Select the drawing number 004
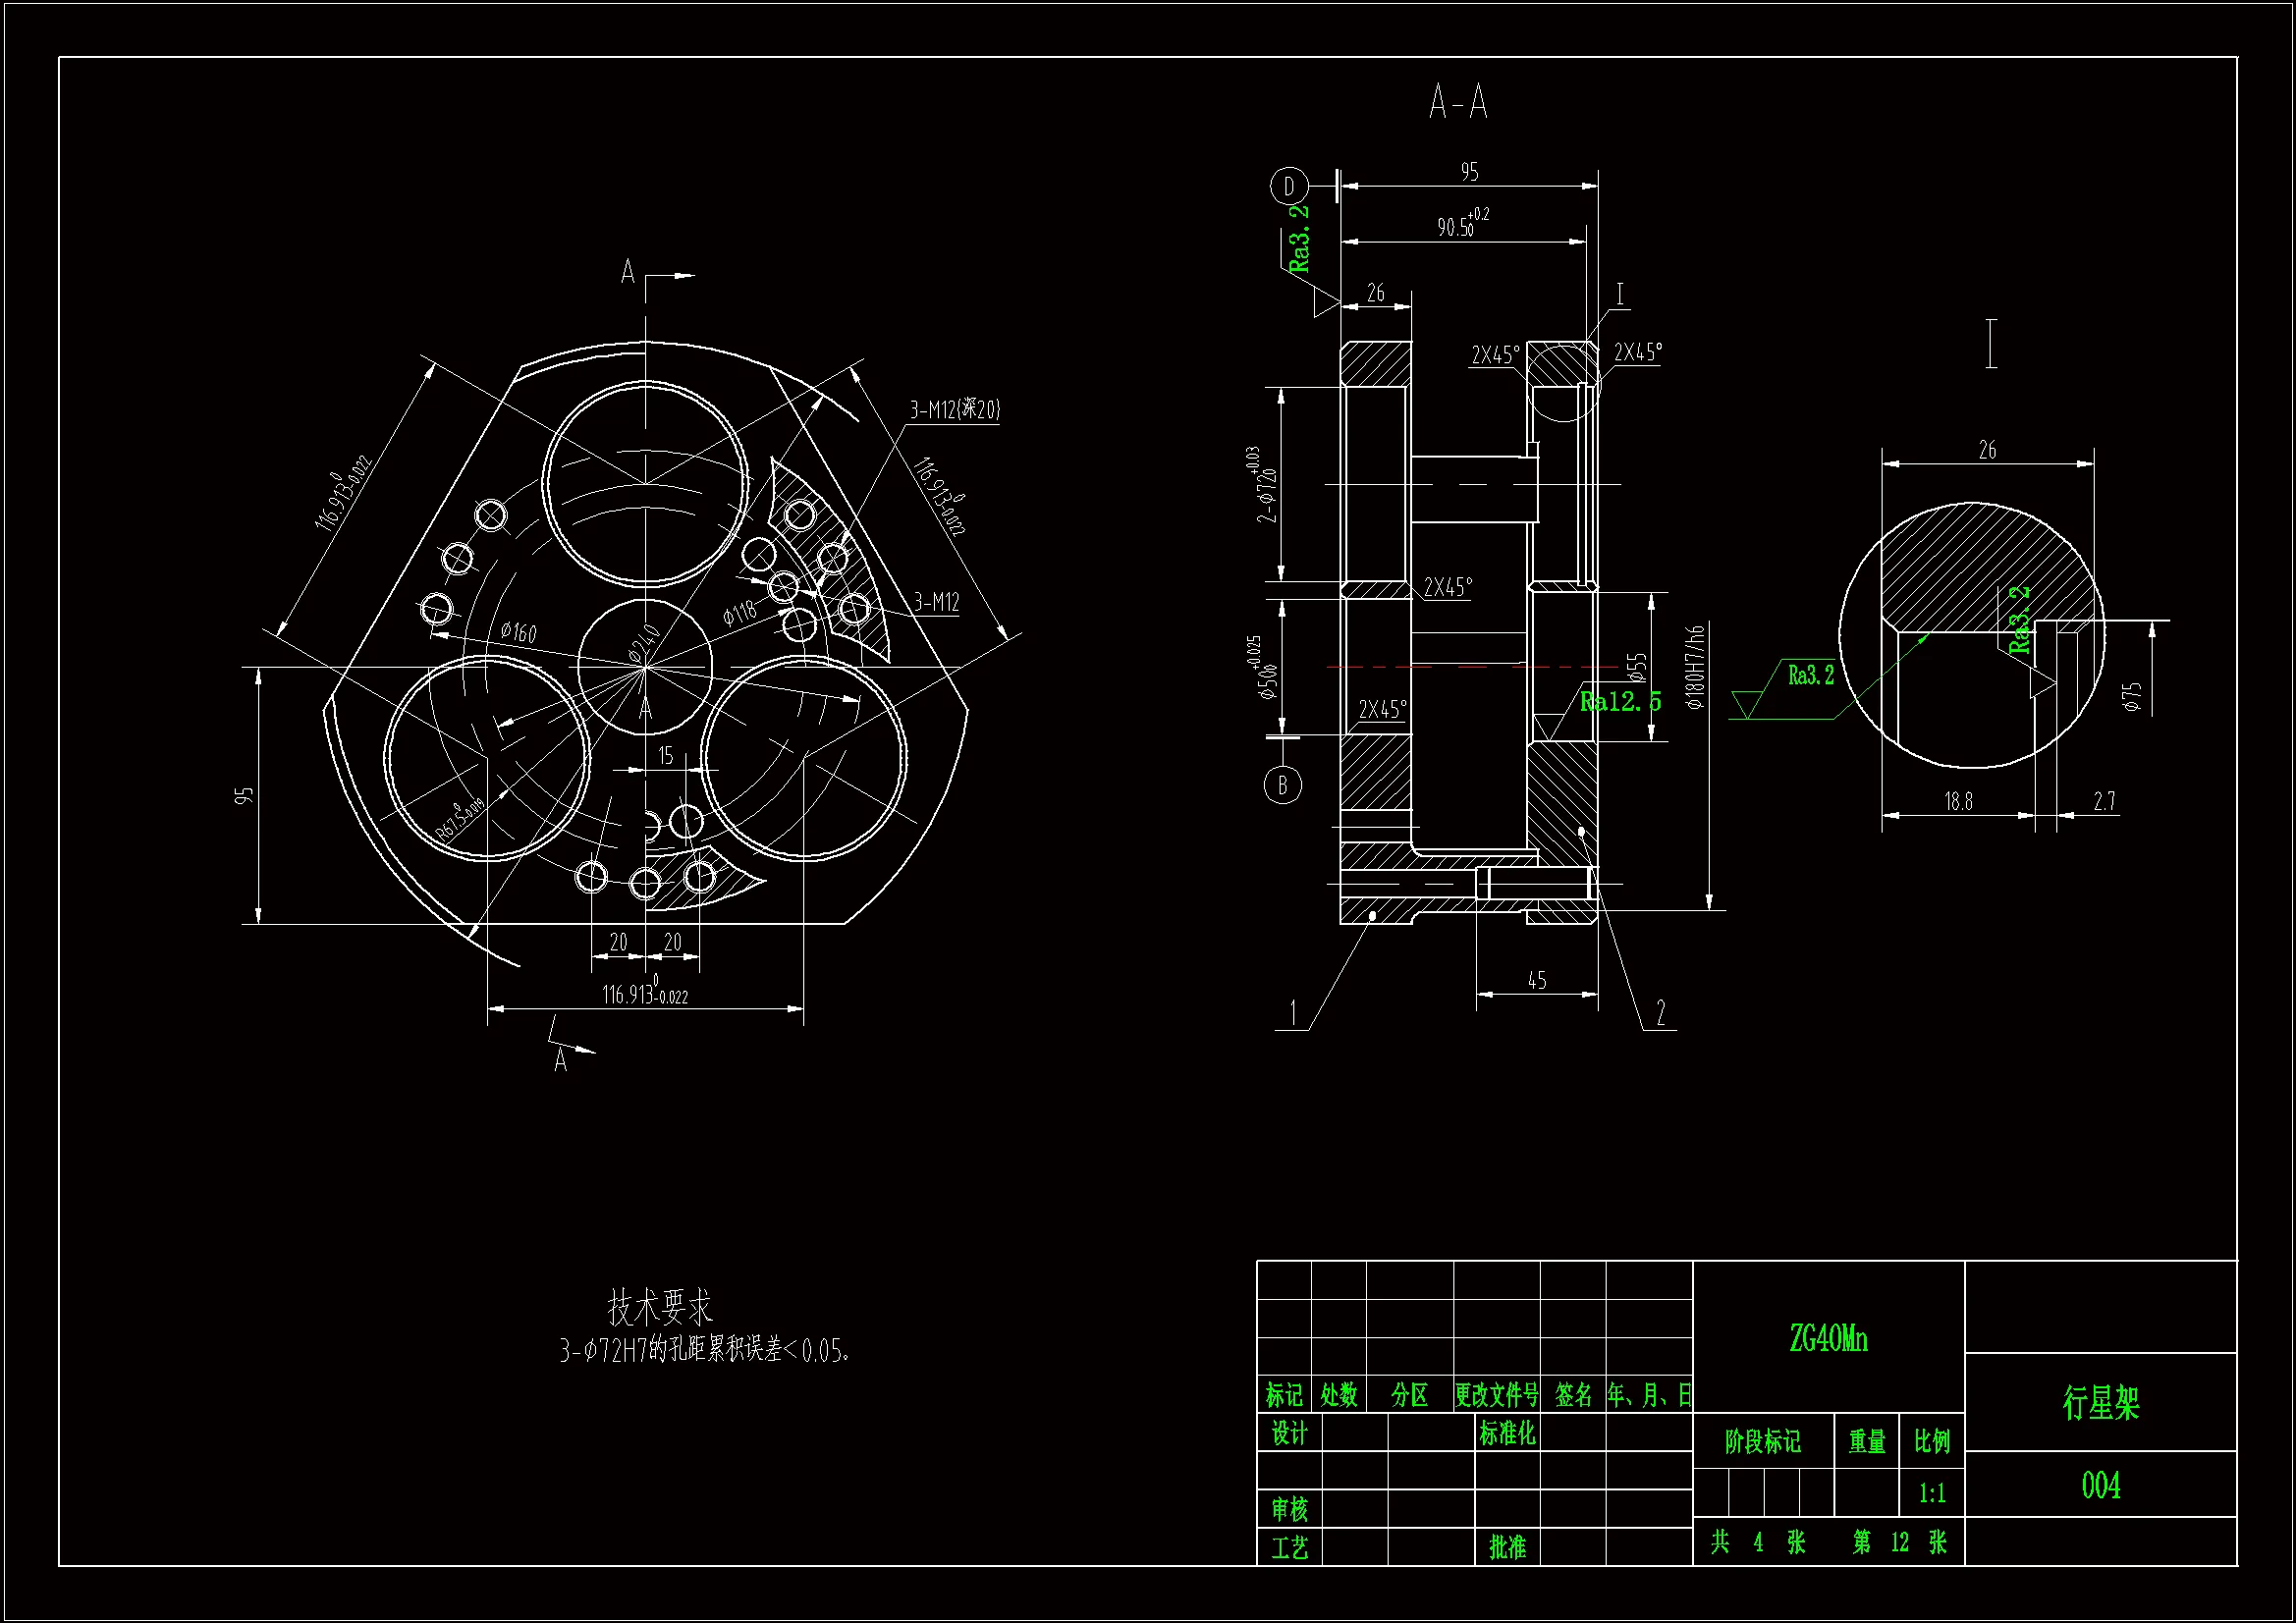2296x1623 pixels. click(x=2100, y=1485)
